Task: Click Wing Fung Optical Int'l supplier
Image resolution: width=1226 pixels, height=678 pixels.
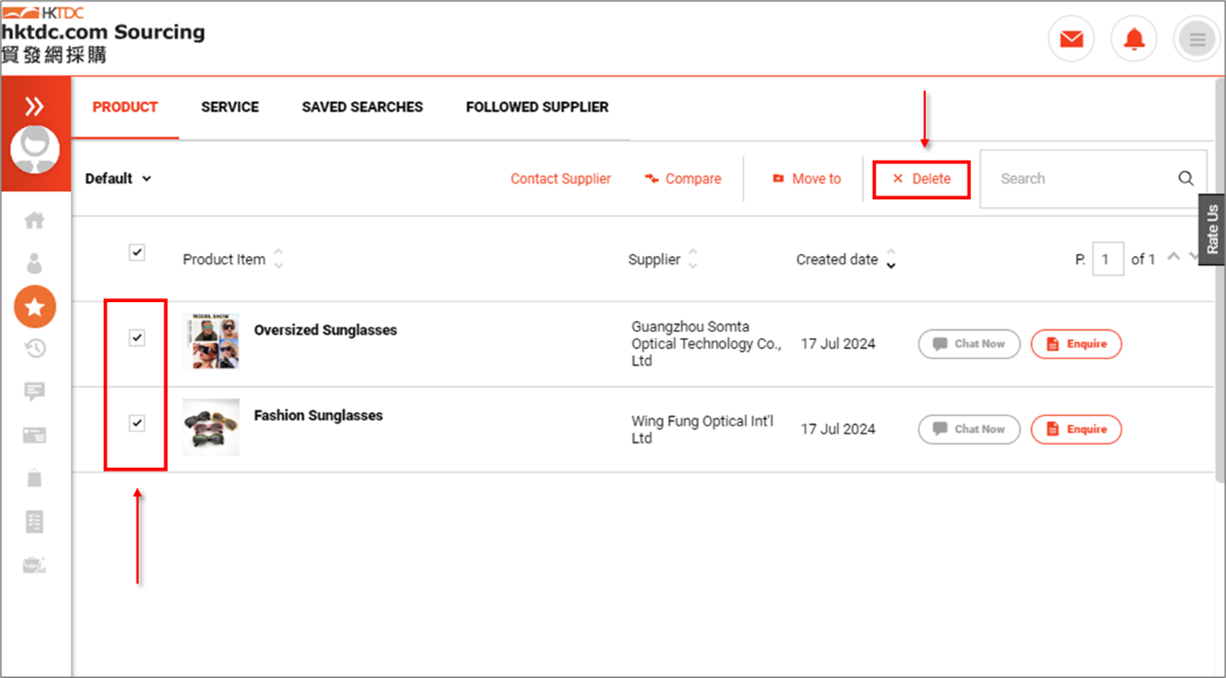Action: pyautogui.click(x=702, y=430)
